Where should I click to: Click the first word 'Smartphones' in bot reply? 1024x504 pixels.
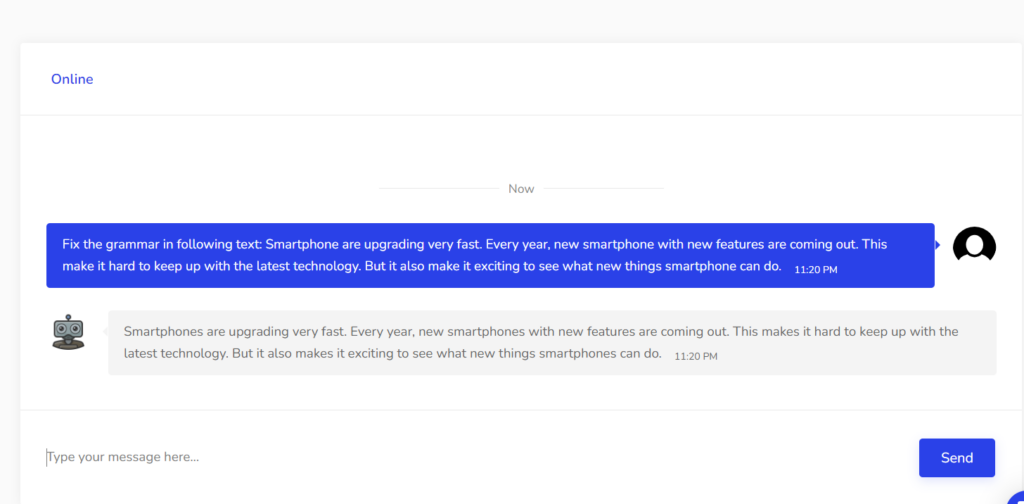162,331
